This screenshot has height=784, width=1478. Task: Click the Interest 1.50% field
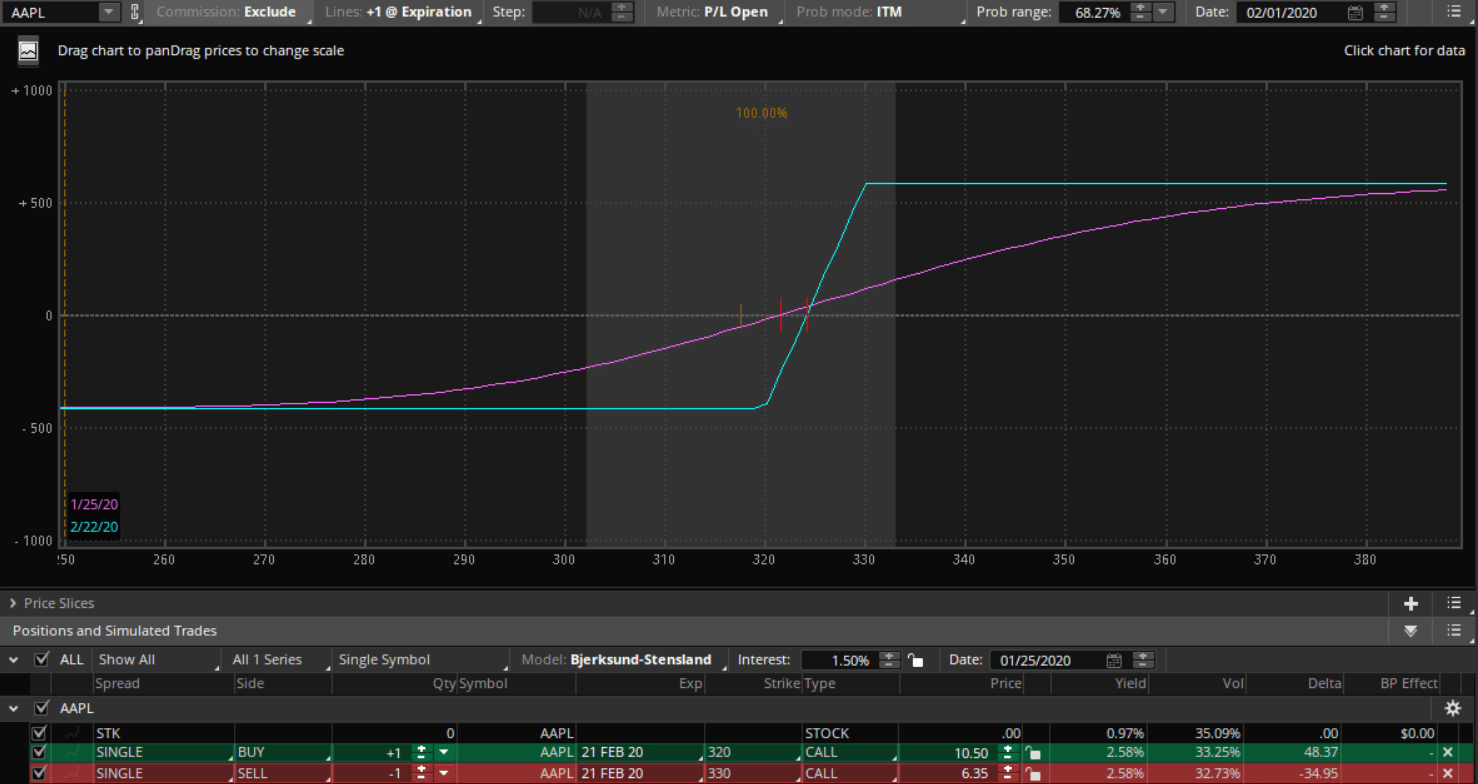(x=838, y=660)
